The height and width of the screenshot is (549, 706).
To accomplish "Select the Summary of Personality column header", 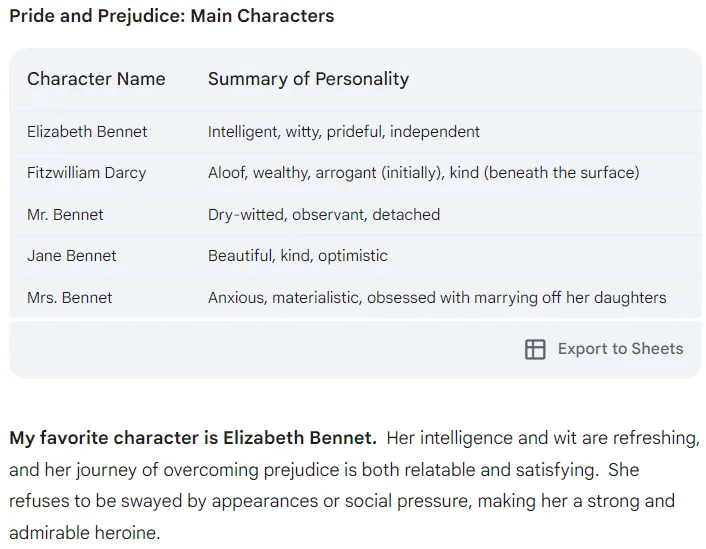I will (308, 79).
